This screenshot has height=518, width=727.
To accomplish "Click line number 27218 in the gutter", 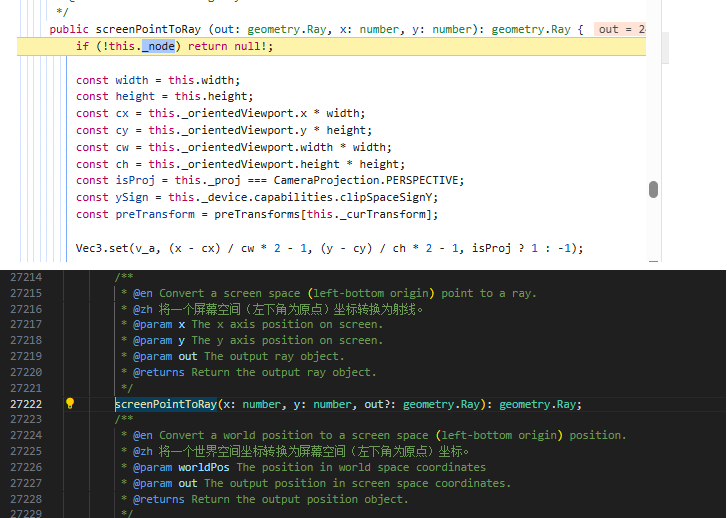I will pos(26,340).
